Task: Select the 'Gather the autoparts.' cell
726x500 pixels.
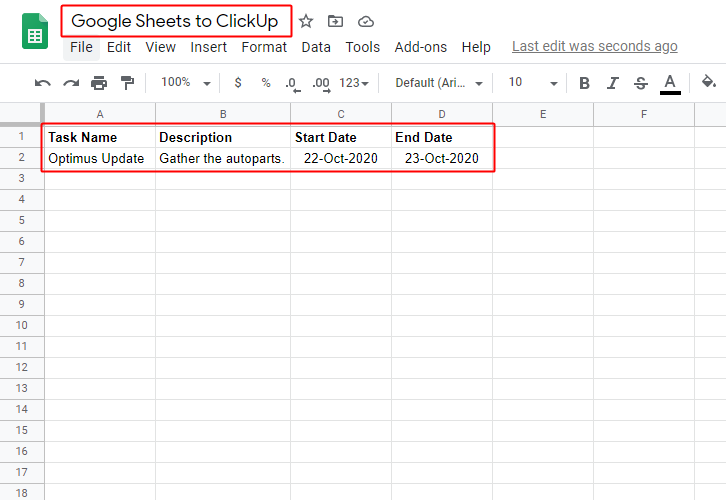Action: (x=223, y=158)
